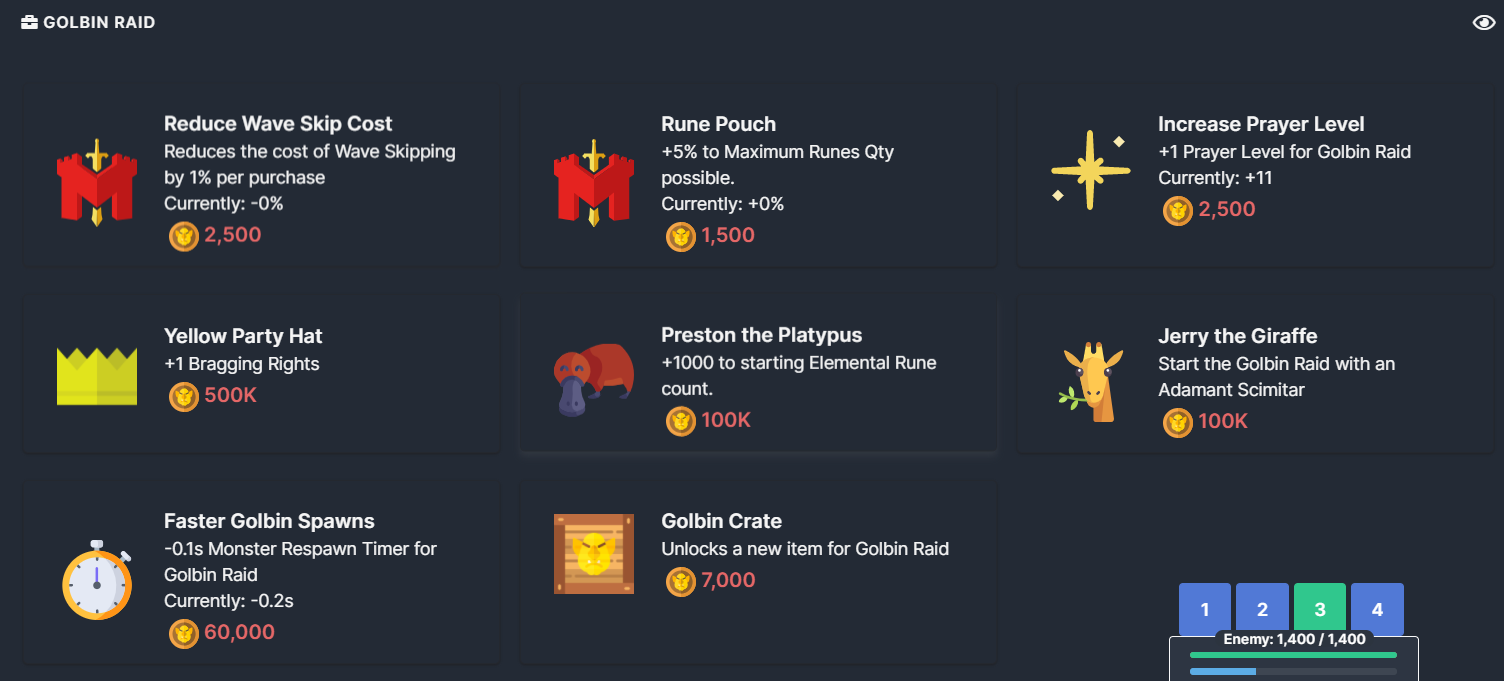Select the Increase Prayer Level star icon
This screenshot has width=1504, height=681.
tap(1090, 170)
